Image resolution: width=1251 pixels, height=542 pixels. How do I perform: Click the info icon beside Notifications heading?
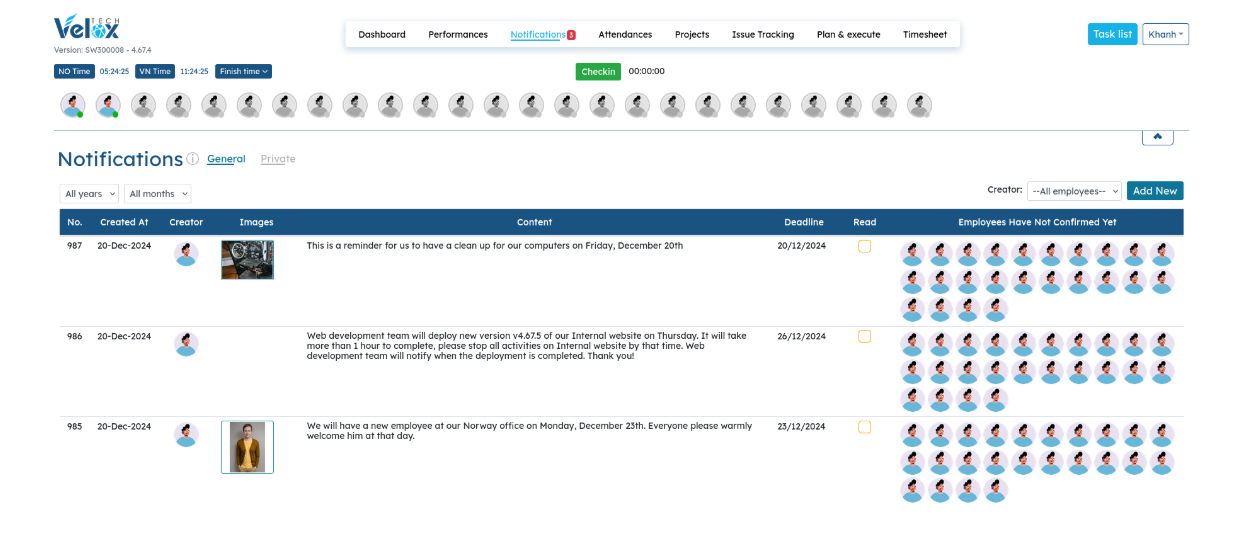(193, 159)
